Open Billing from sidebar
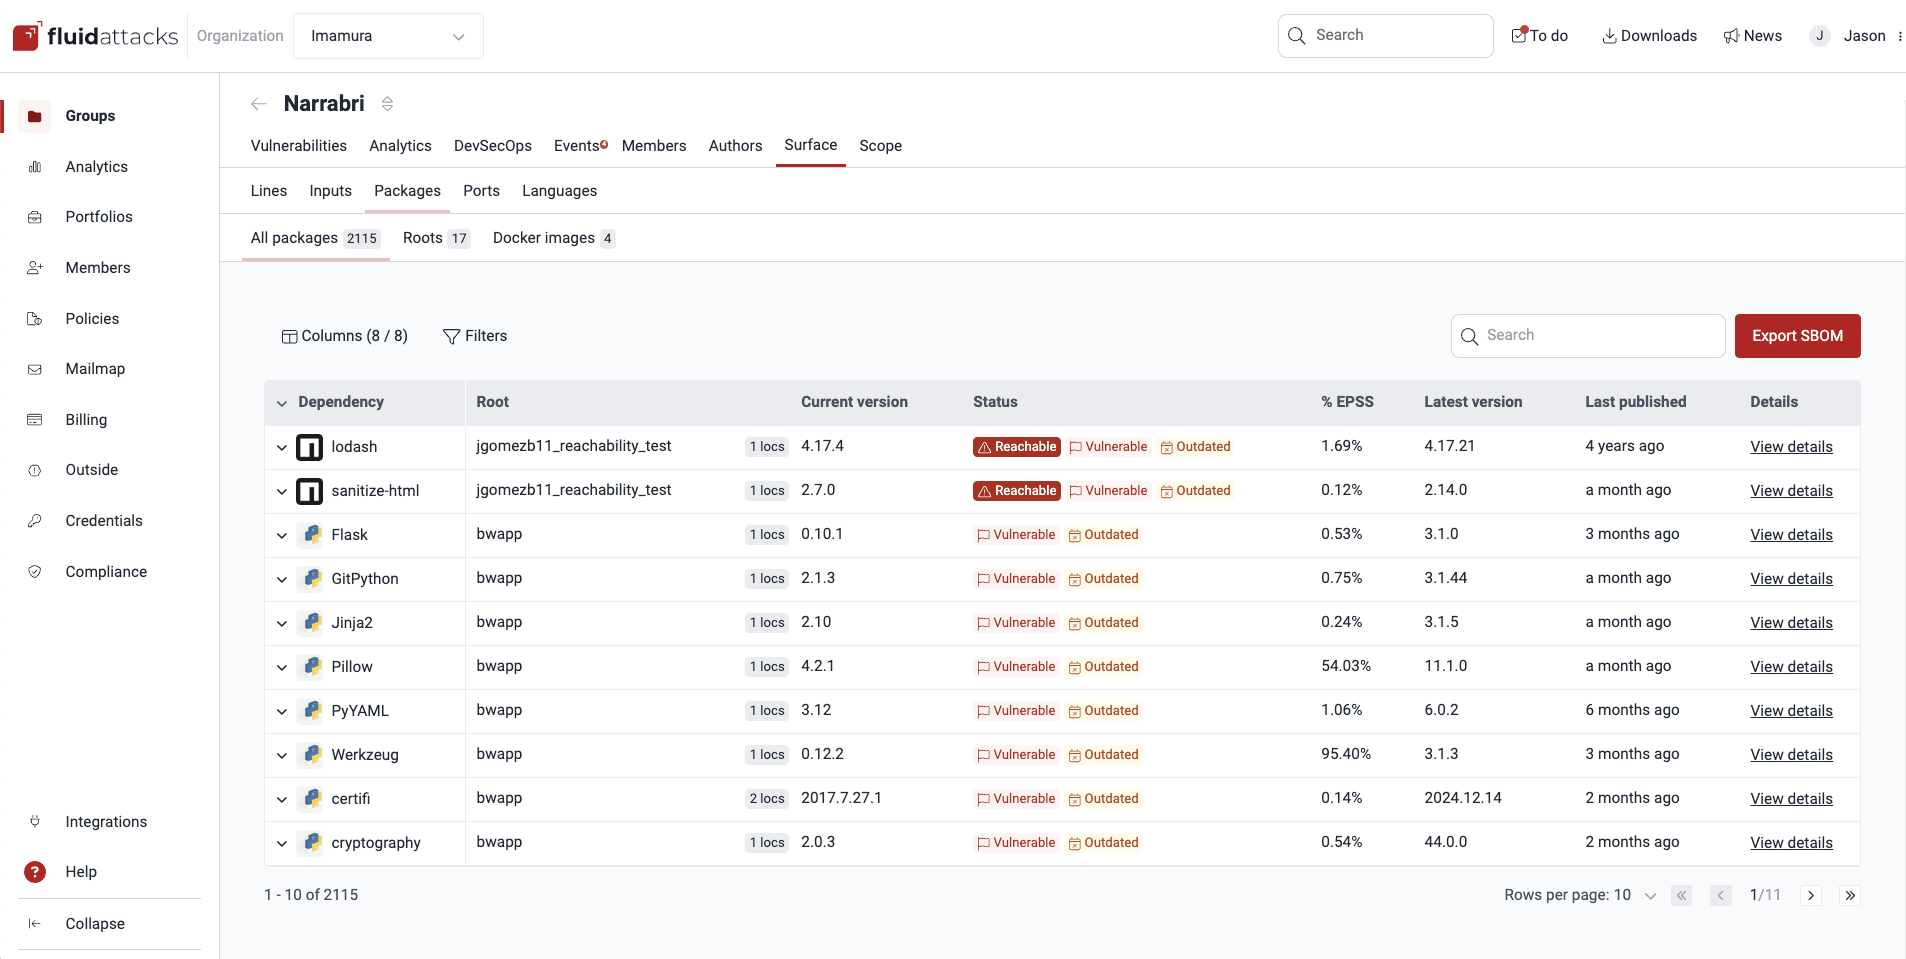1906x959 pixels. (86, 420)
